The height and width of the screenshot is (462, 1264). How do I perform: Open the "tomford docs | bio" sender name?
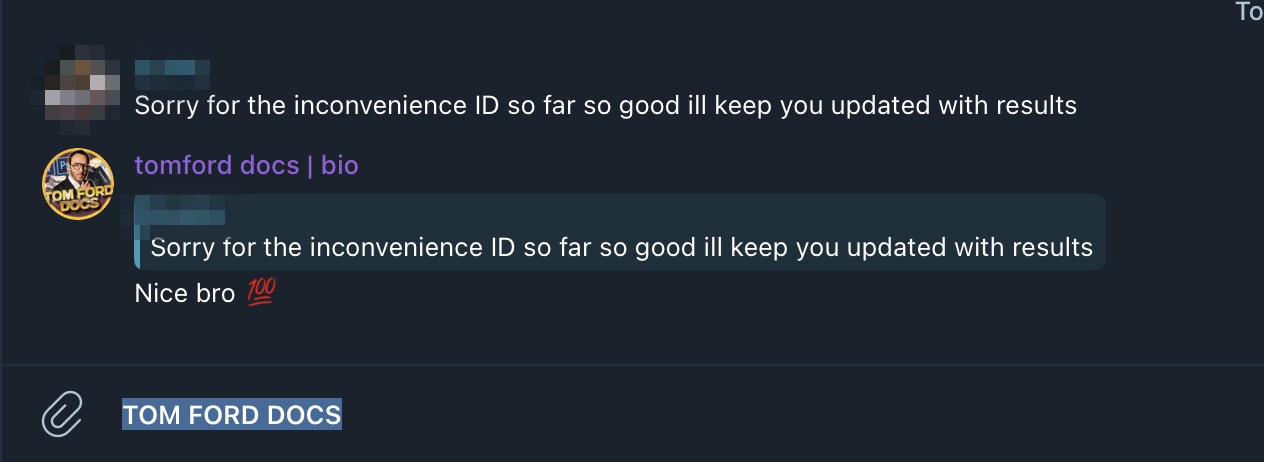tap(246, 165)
